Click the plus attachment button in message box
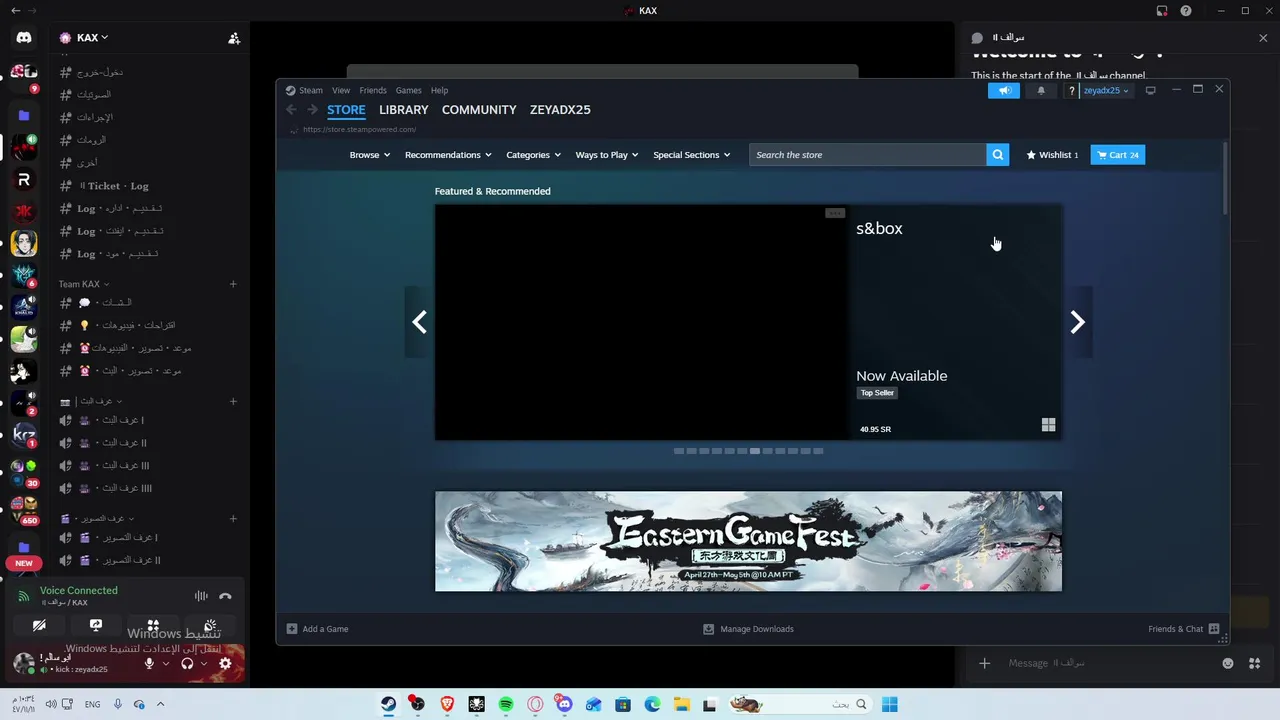The width and height of the screenshot is (1280, 720). pos(984,663)
